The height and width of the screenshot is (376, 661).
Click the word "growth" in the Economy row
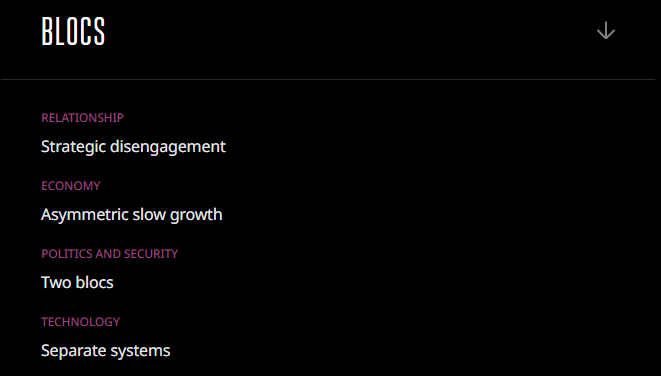tap(196, 216)
